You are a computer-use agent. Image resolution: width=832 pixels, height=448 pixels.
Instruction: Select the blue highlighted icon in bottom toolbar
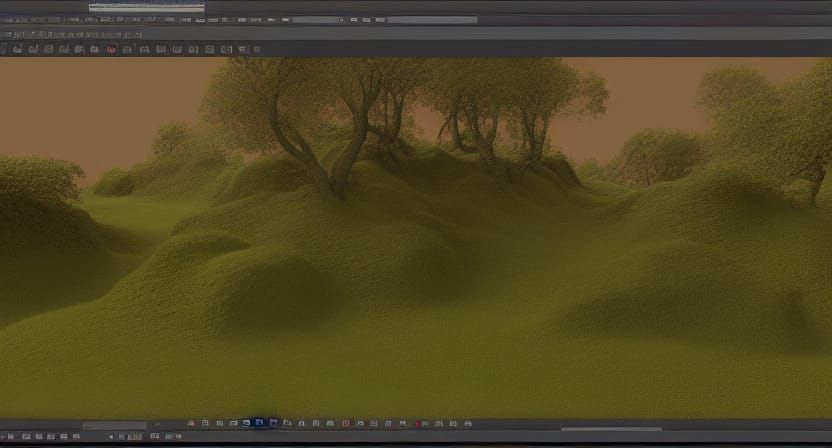tap(259, 423)
